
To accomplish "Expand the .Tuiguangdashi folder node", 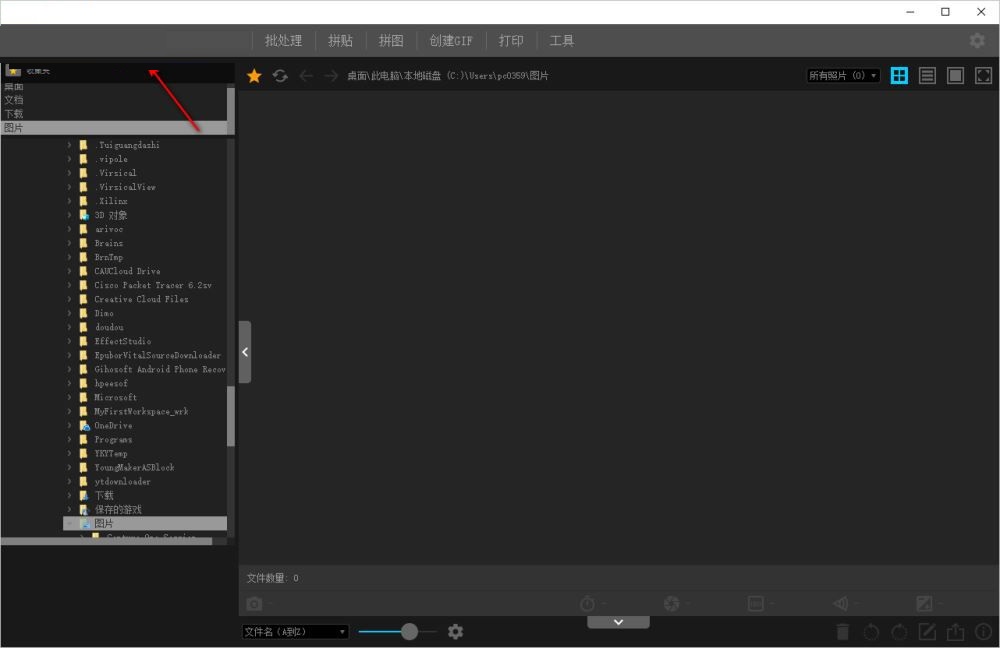I will (x=70, y=145).
